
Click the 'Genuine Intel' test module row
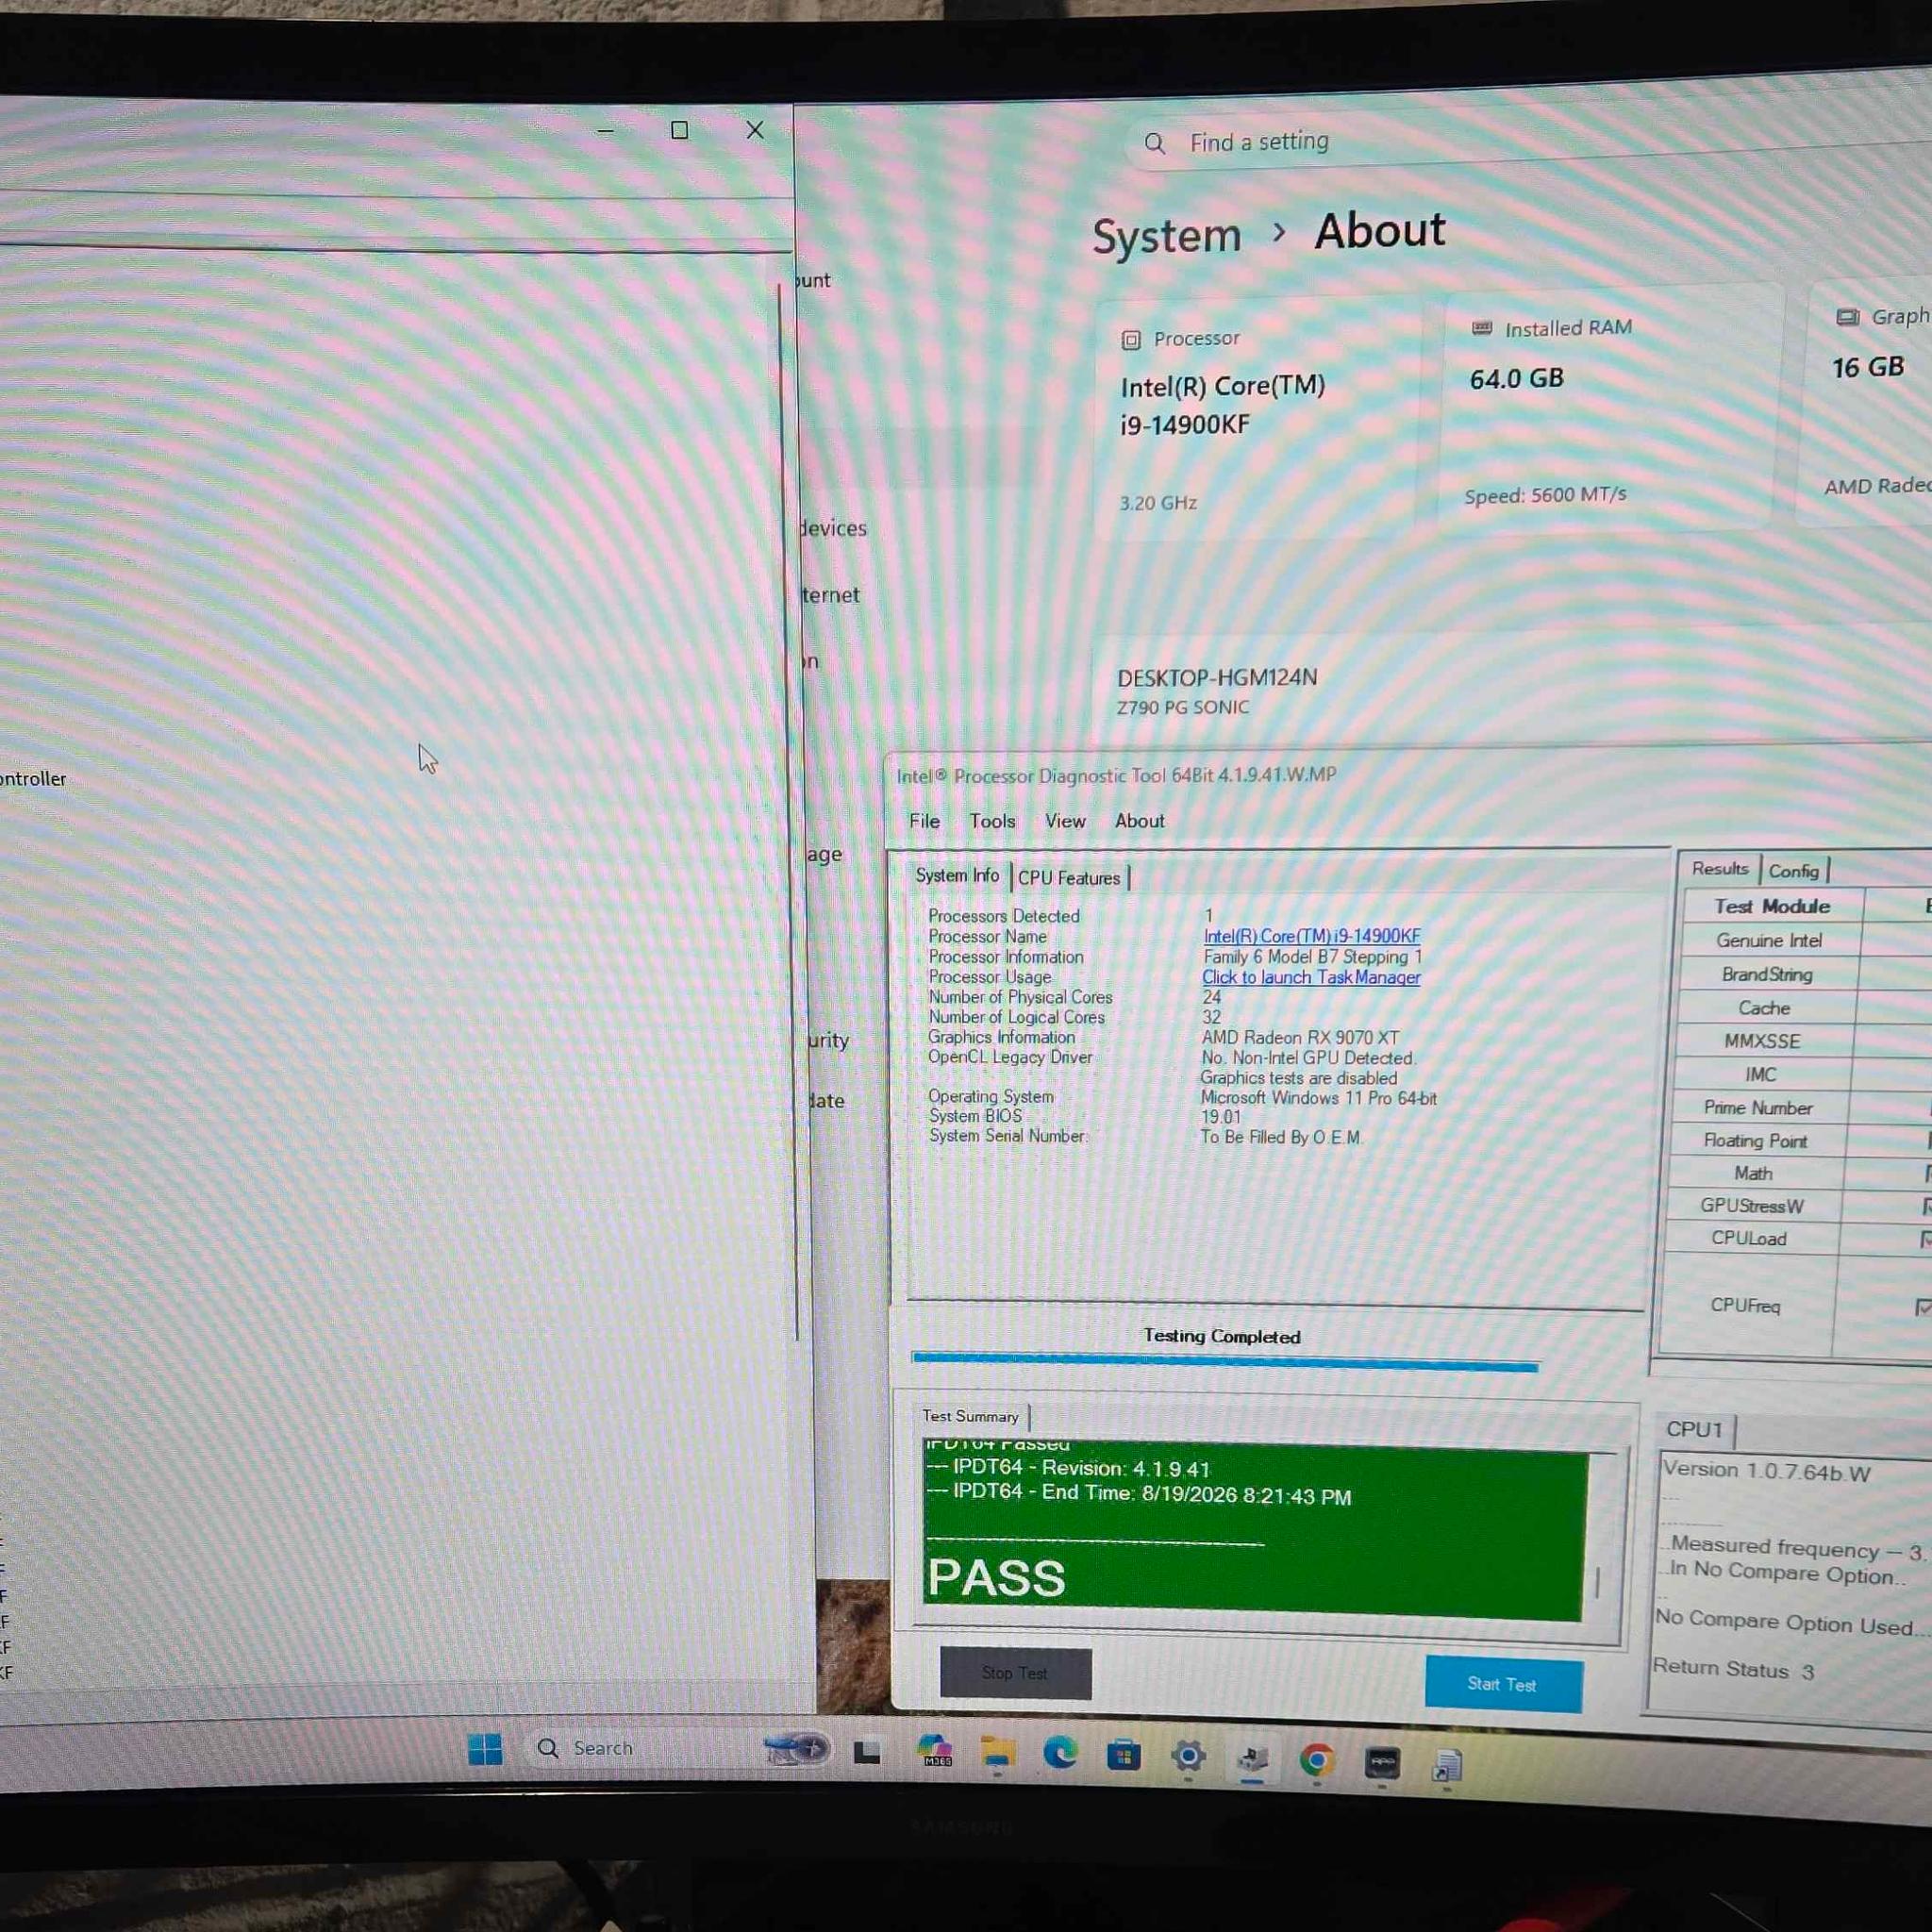click(x=1769, y=940)
